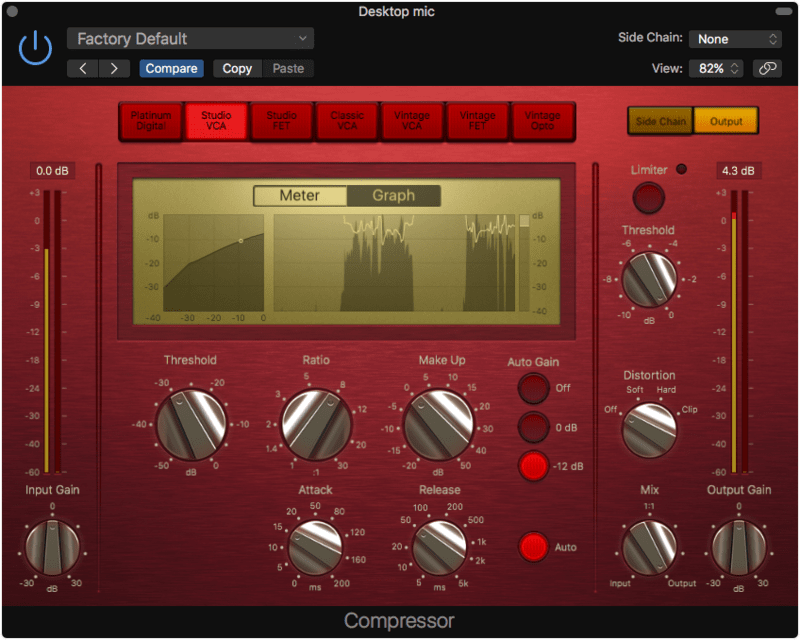Select the Vintage FET model
This screenshot has width=800, height=640.
pos(476,120)
